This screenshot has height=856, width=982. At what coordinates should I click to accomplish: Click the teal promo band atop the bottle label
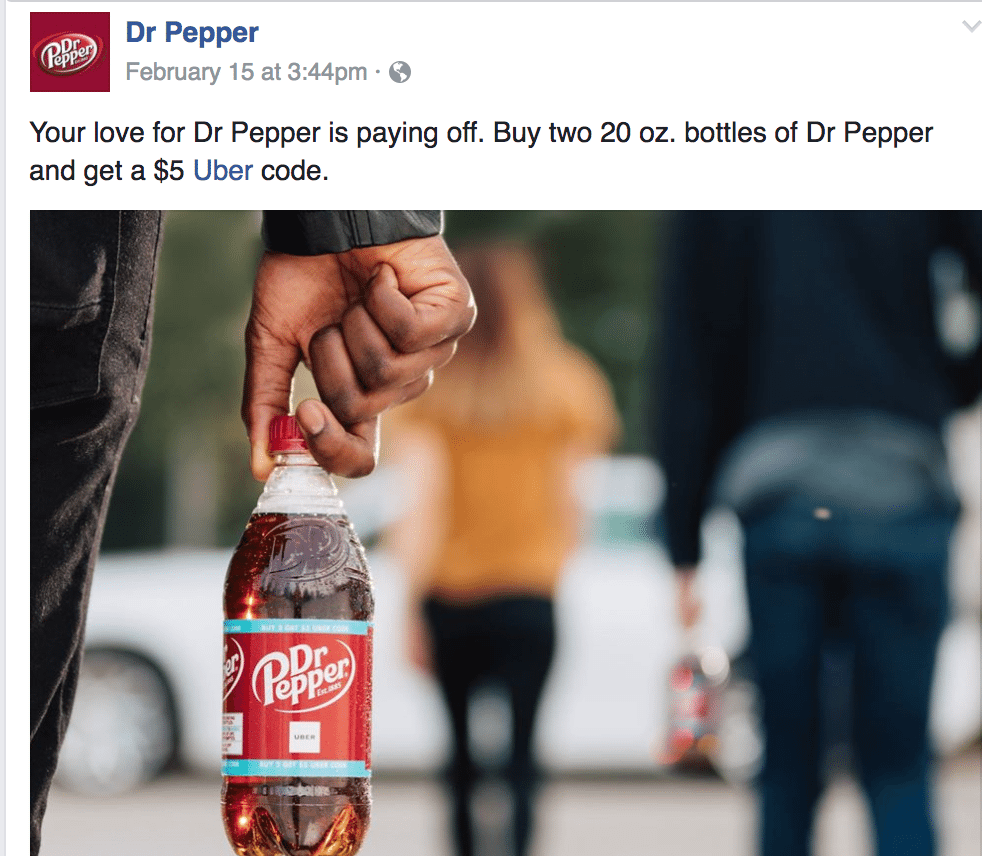(x=298, y=626)
